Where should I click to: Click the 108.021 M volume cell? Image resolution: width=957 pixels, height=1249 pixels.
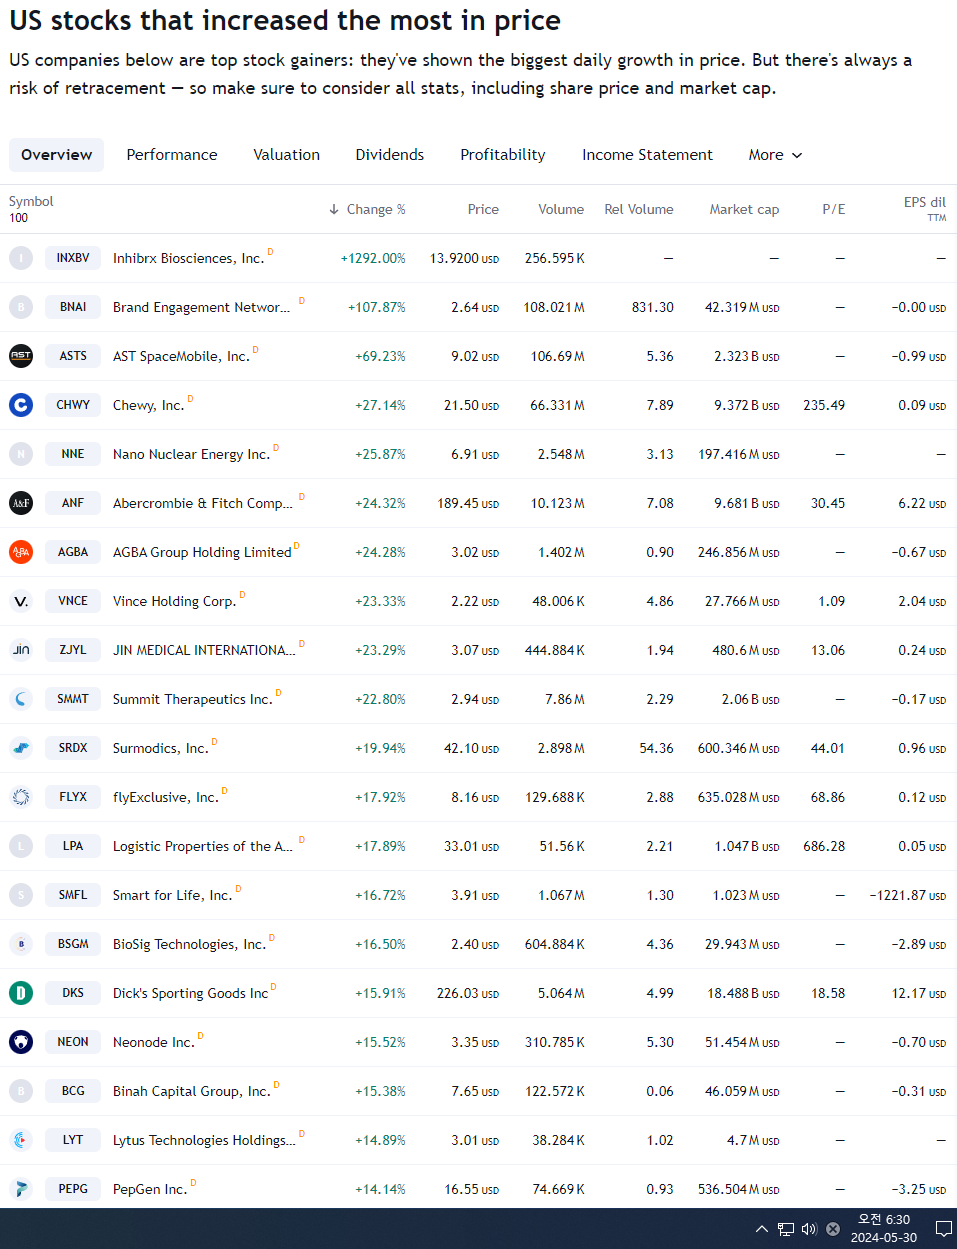[x=554, y=307]
